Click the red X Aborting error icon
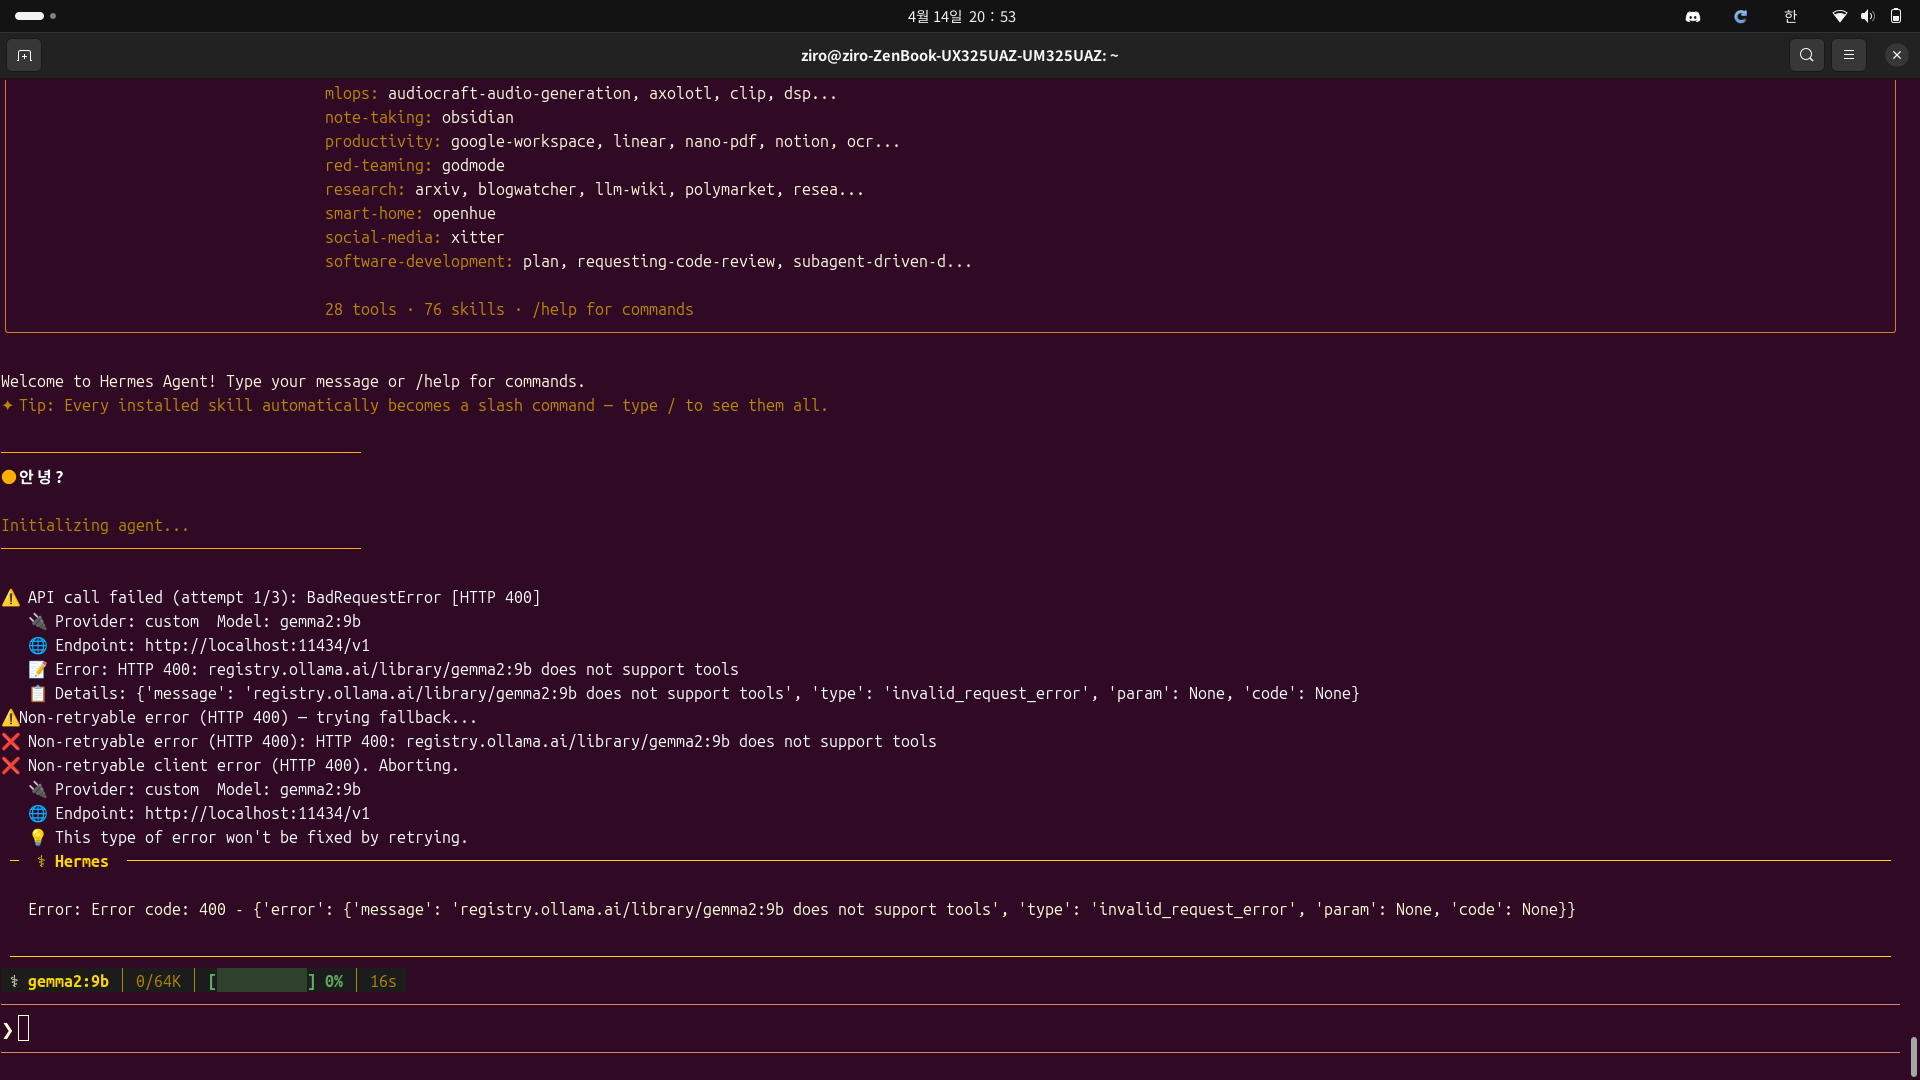Screen dimensions: 1920x1080 coord(11,765)
